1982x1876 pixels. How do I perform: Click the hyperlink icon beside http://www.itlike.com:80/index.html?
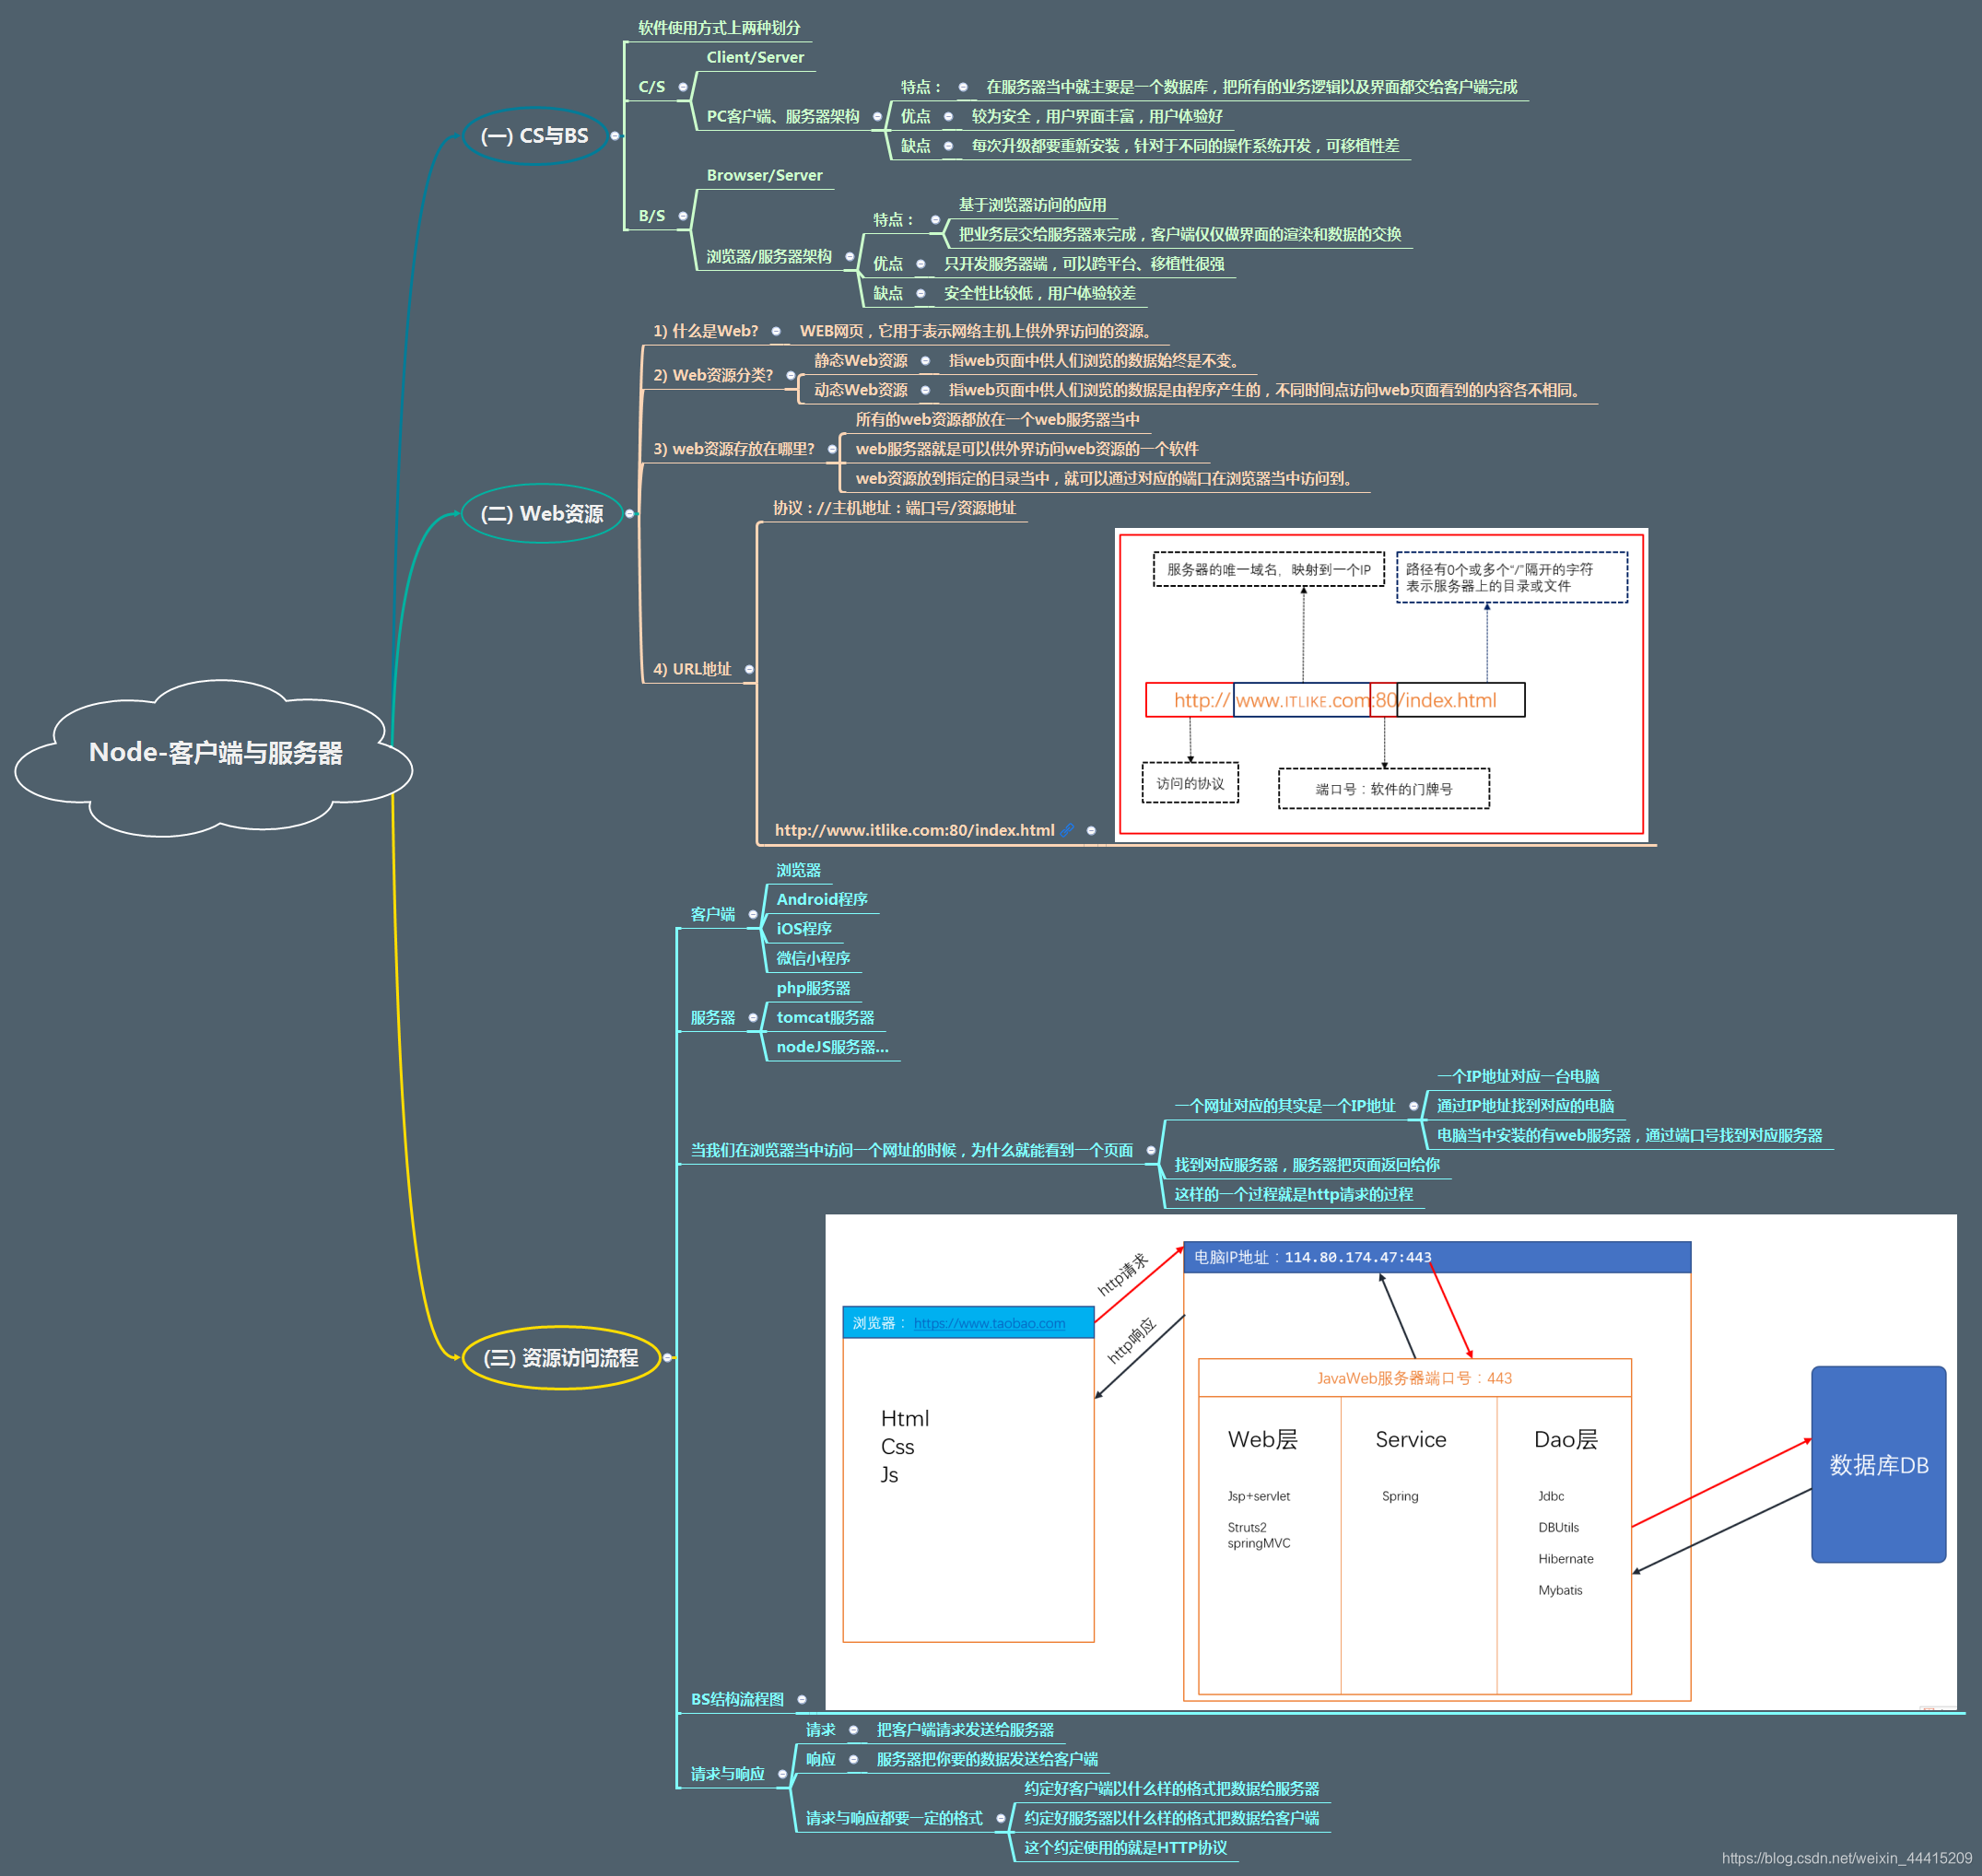[1068, 830]
